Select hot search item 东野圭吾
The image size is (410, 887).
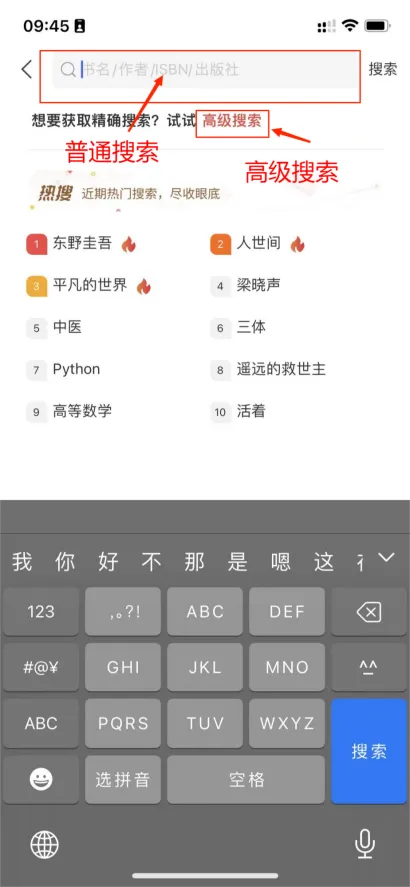82,244
